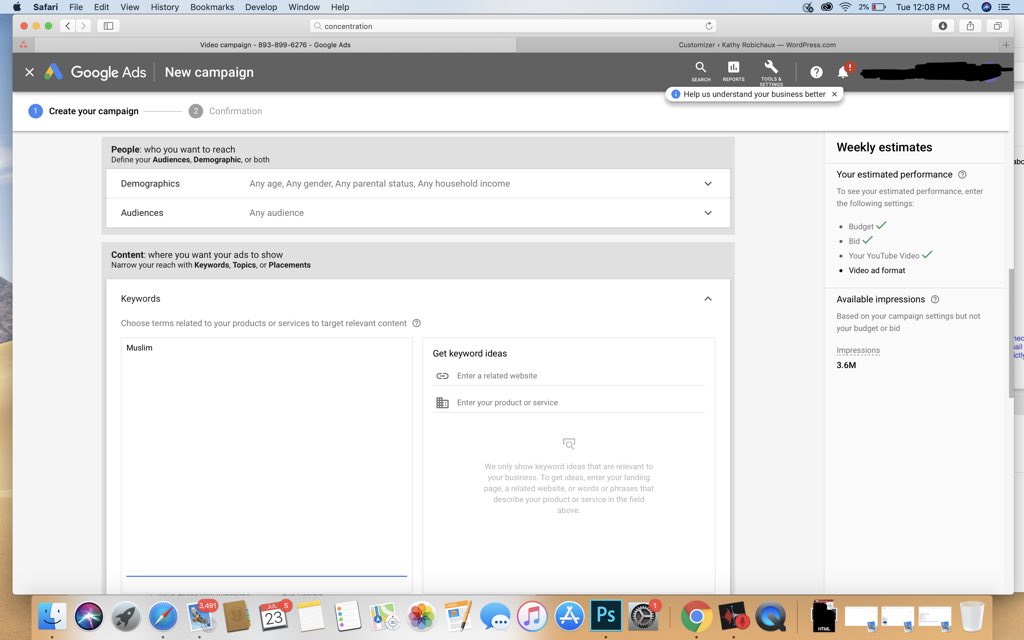1024x640 pixels.
Task: Click the Wi-Fi status icon
Action: tap(845, 7)
